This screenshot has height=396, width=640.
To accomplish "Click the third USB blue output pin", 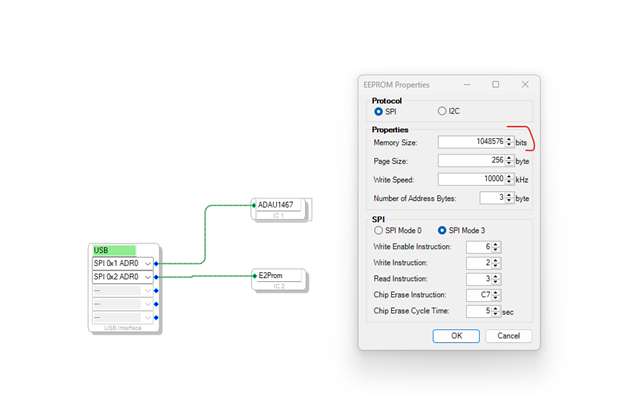I will (156, 291).
